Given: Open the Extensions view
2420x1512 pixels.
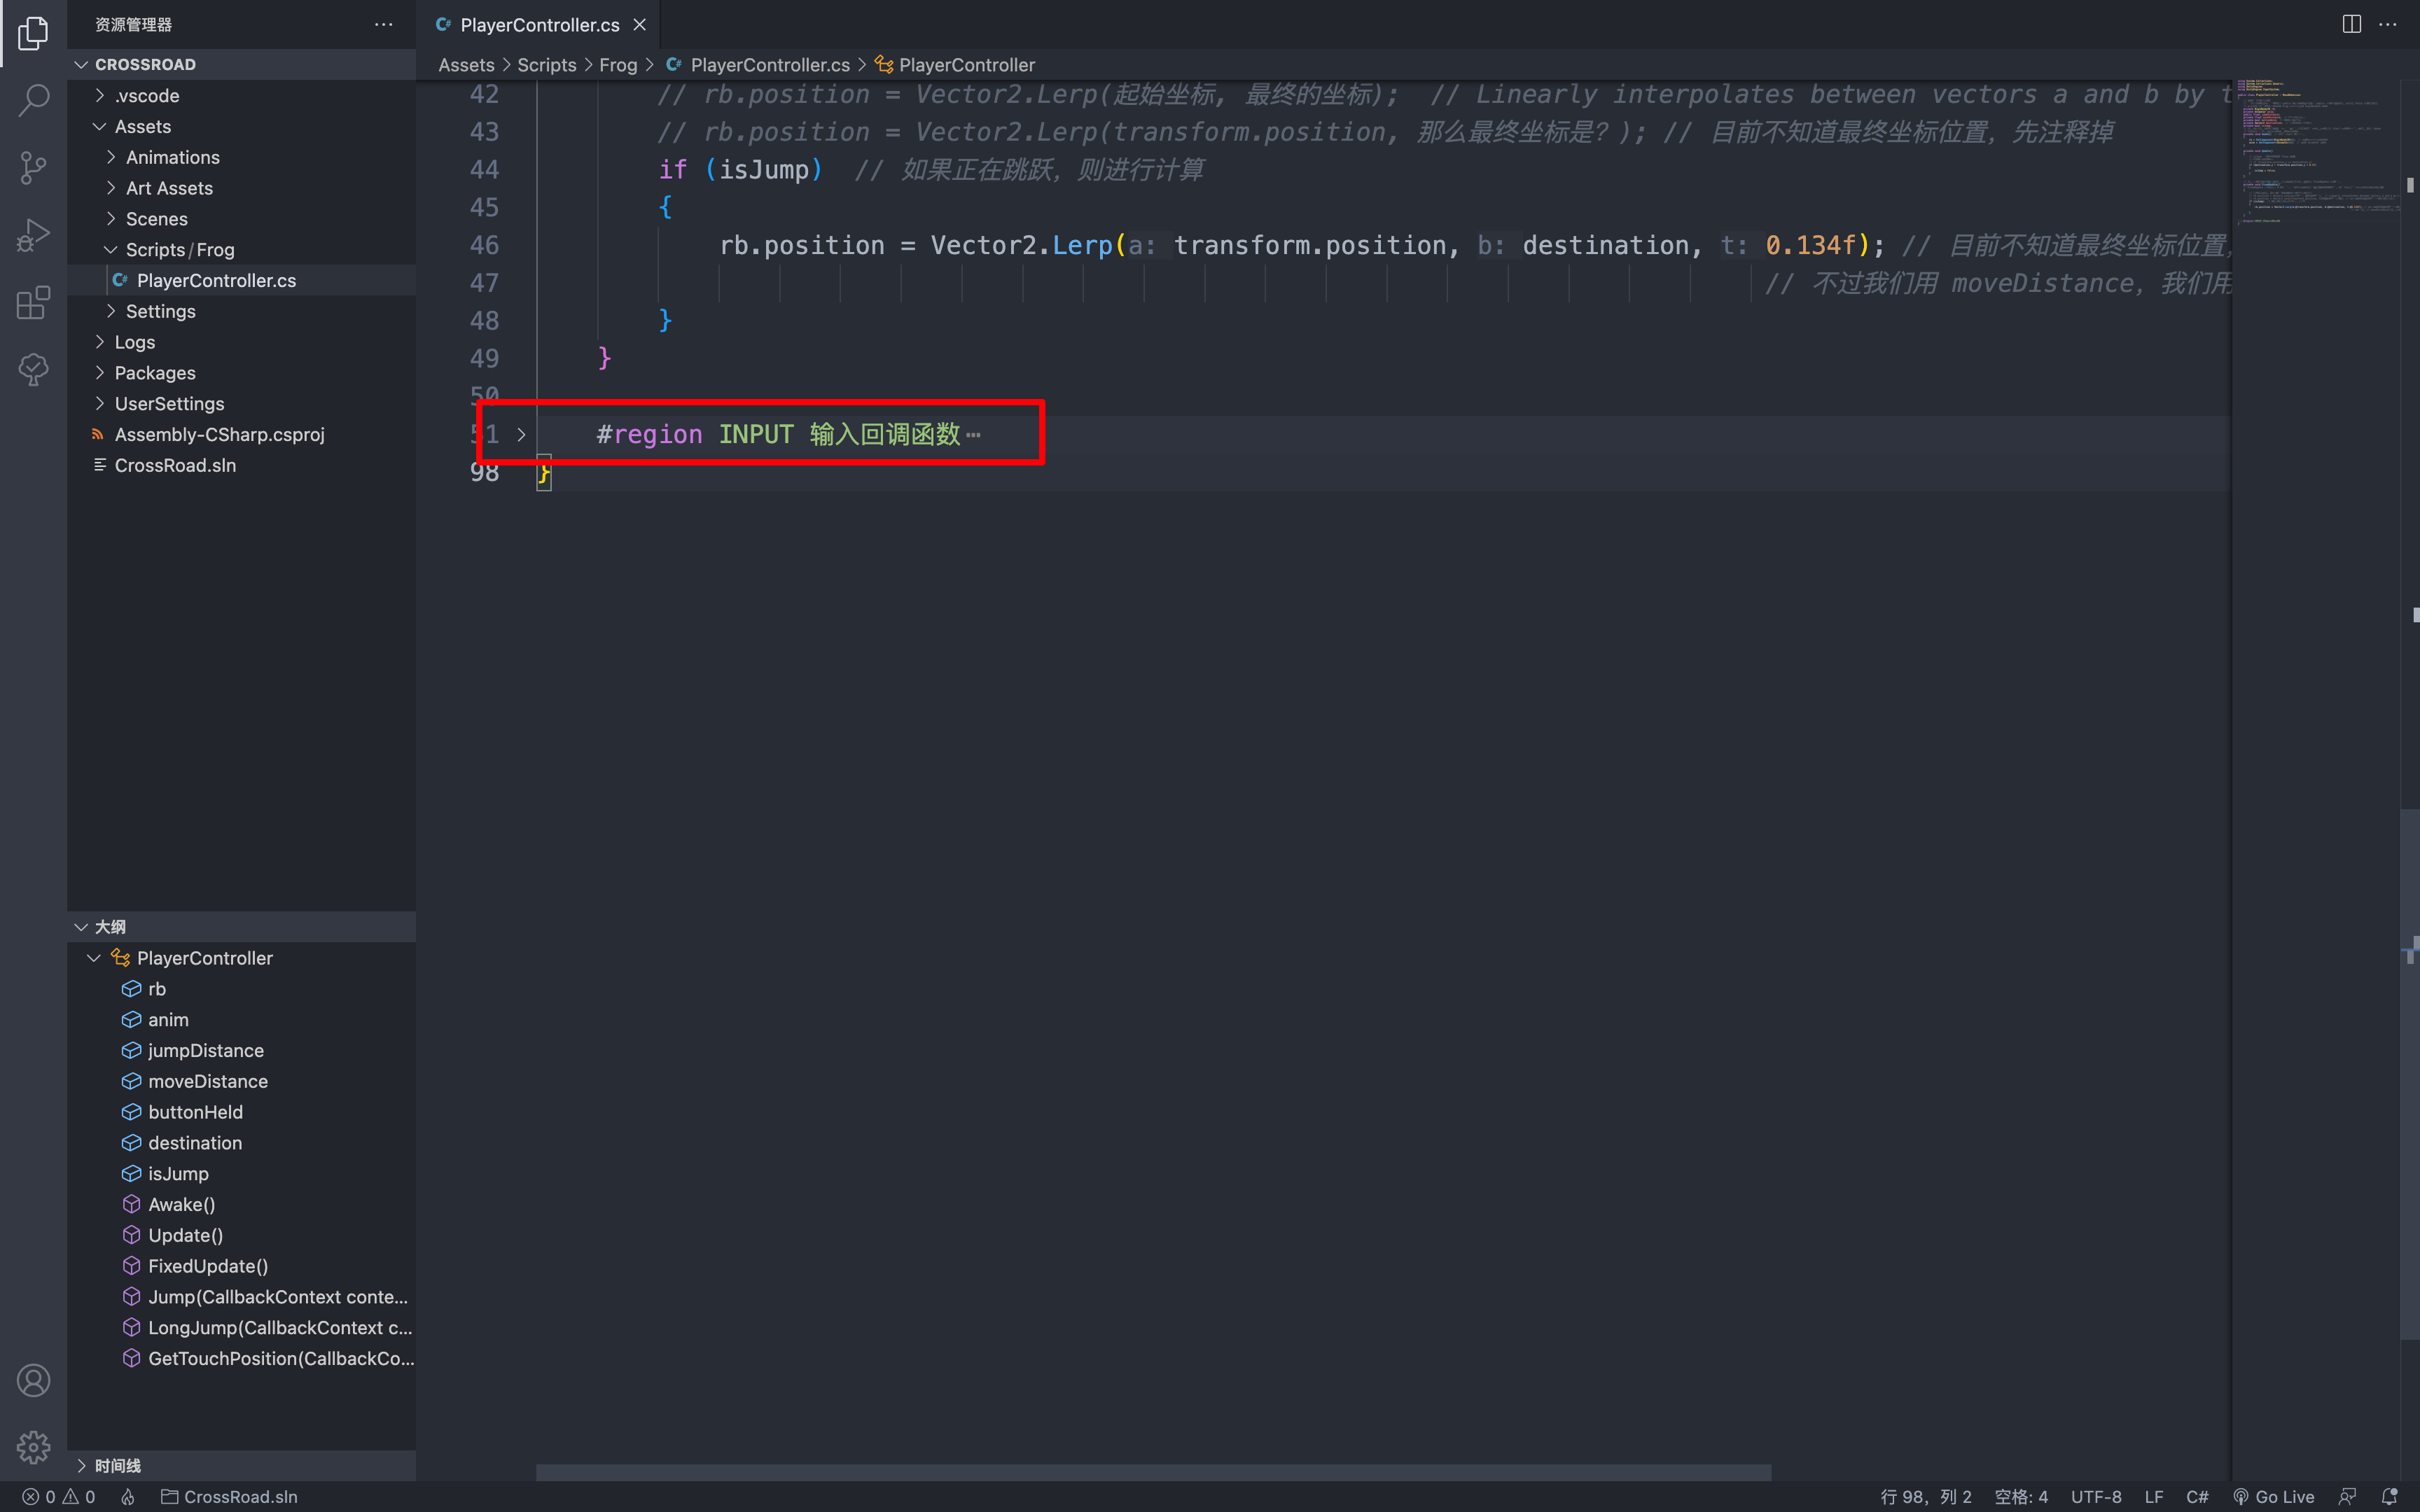Looking at the screenshot, I should [x=33, y=302].
